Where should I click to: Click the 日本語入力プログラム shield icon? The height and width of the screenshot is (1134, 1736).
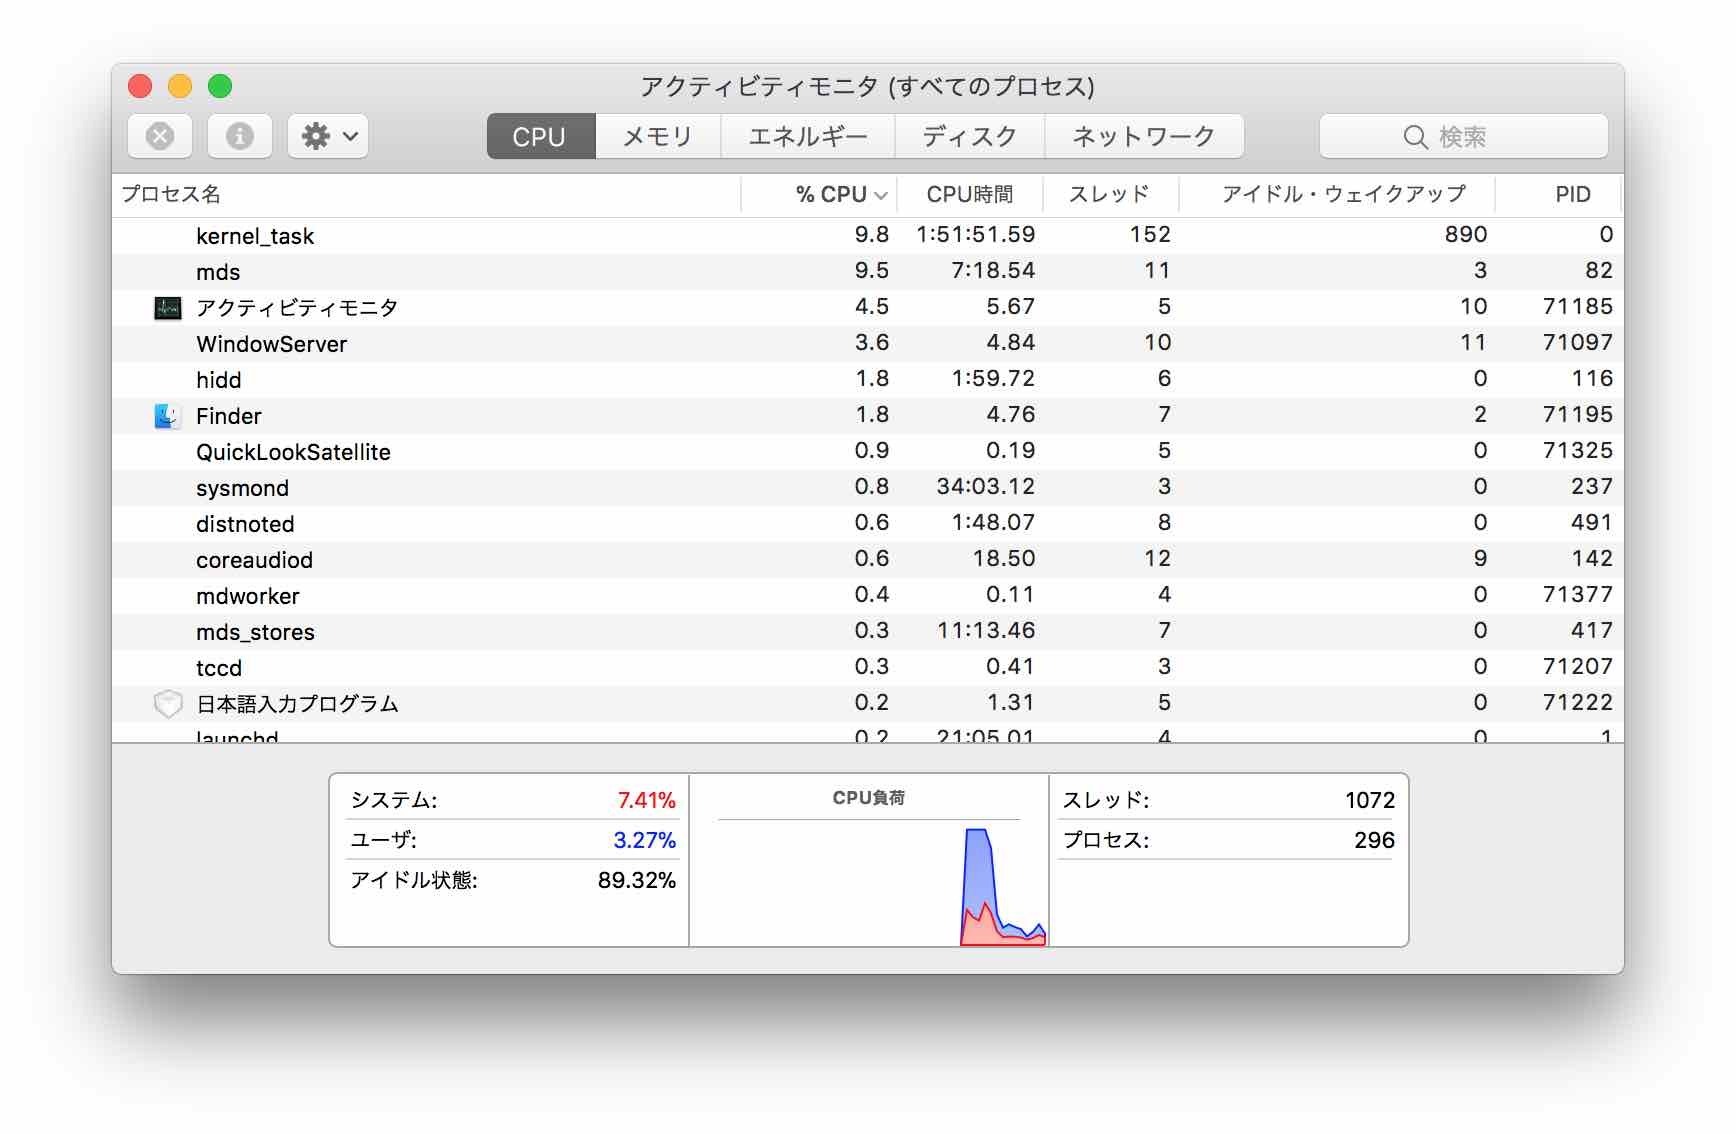167,704
